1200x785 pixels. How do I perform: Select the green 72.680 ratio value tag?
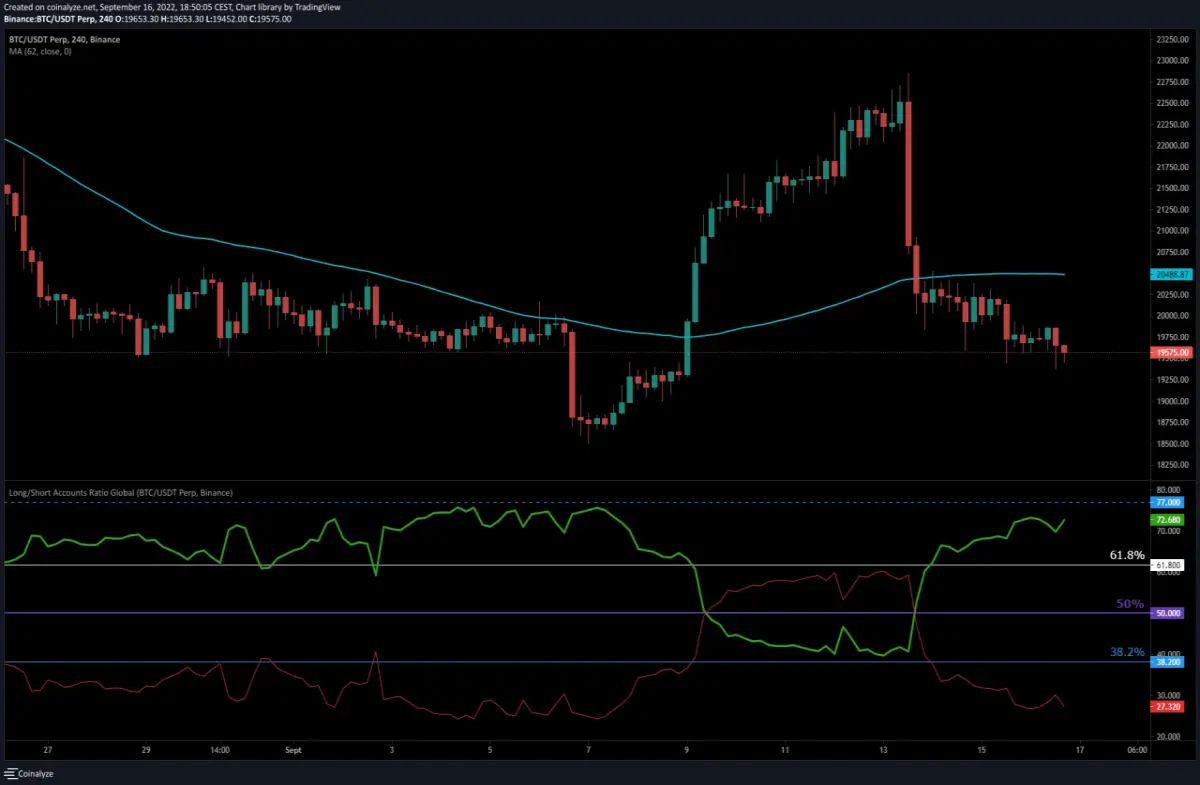pos(1169,520)
